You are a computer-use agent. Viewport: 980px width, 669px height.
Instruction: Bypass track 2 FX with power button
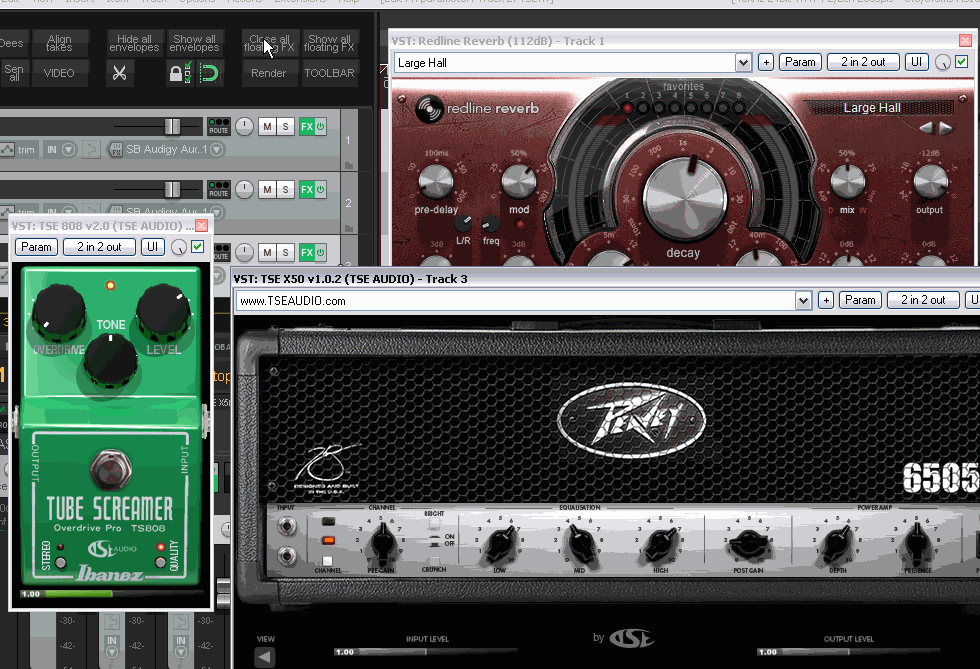coord(321,189)
